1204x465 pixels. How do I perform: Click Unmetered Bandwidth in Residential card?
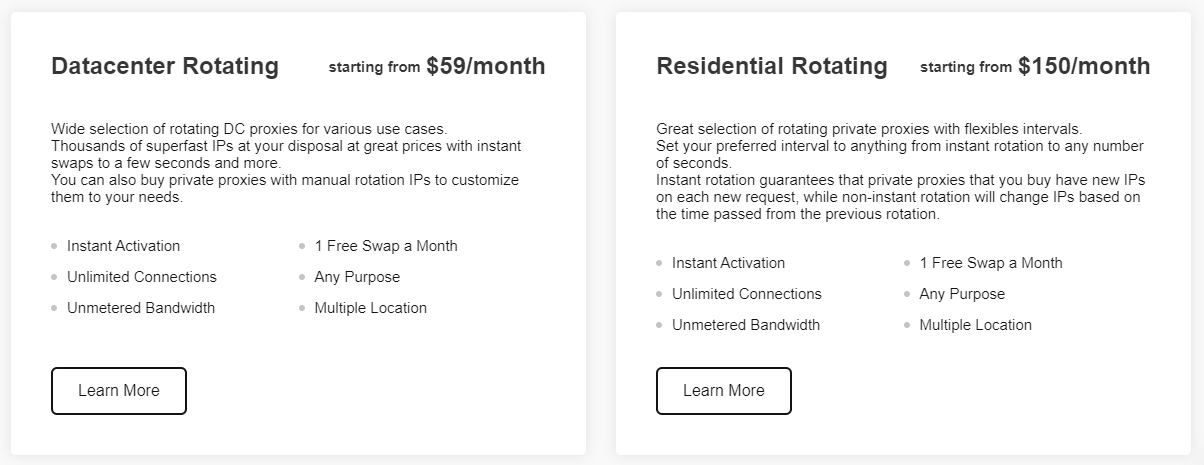[745, 325]
